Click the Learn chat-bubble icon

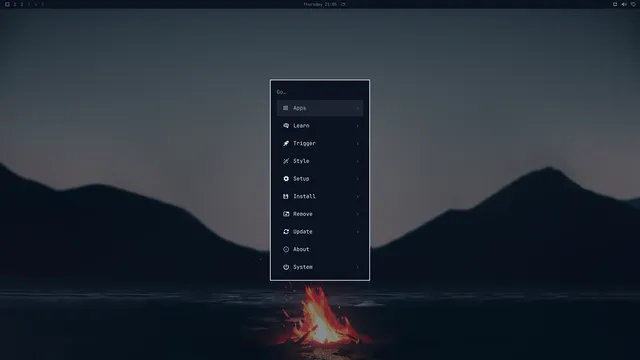[x=286, y=126]
